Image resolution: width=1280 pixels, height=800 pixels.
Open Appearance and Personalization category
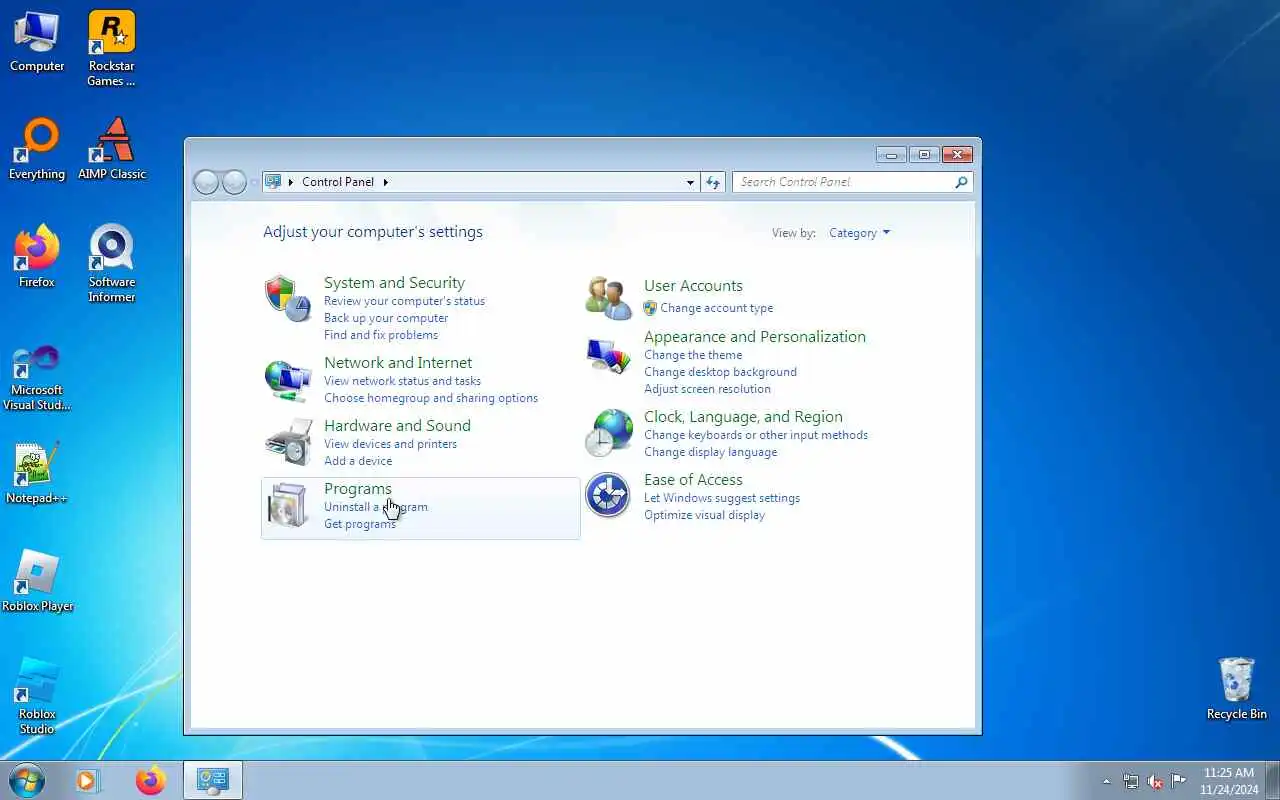pos(755,337)
